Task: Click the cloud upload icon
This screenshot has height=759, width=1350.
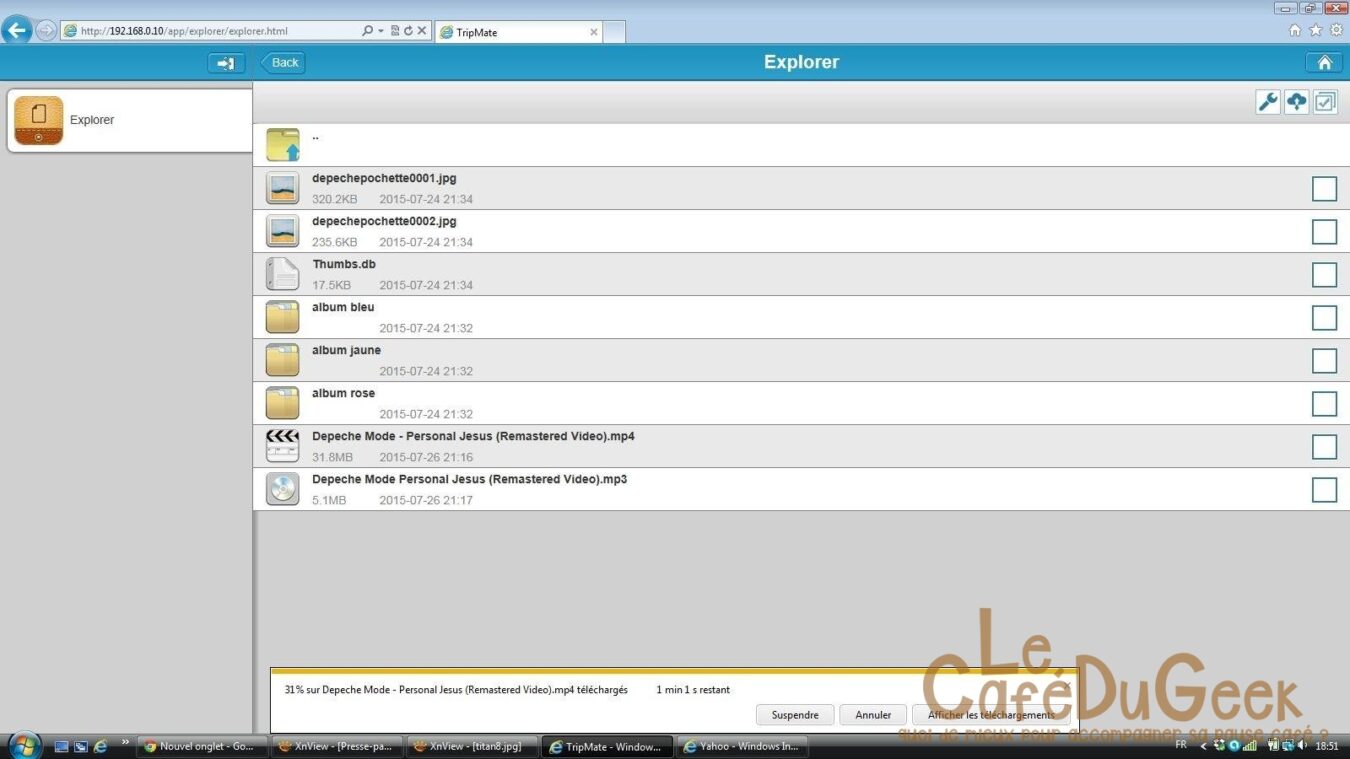Action: (1296, 102)
